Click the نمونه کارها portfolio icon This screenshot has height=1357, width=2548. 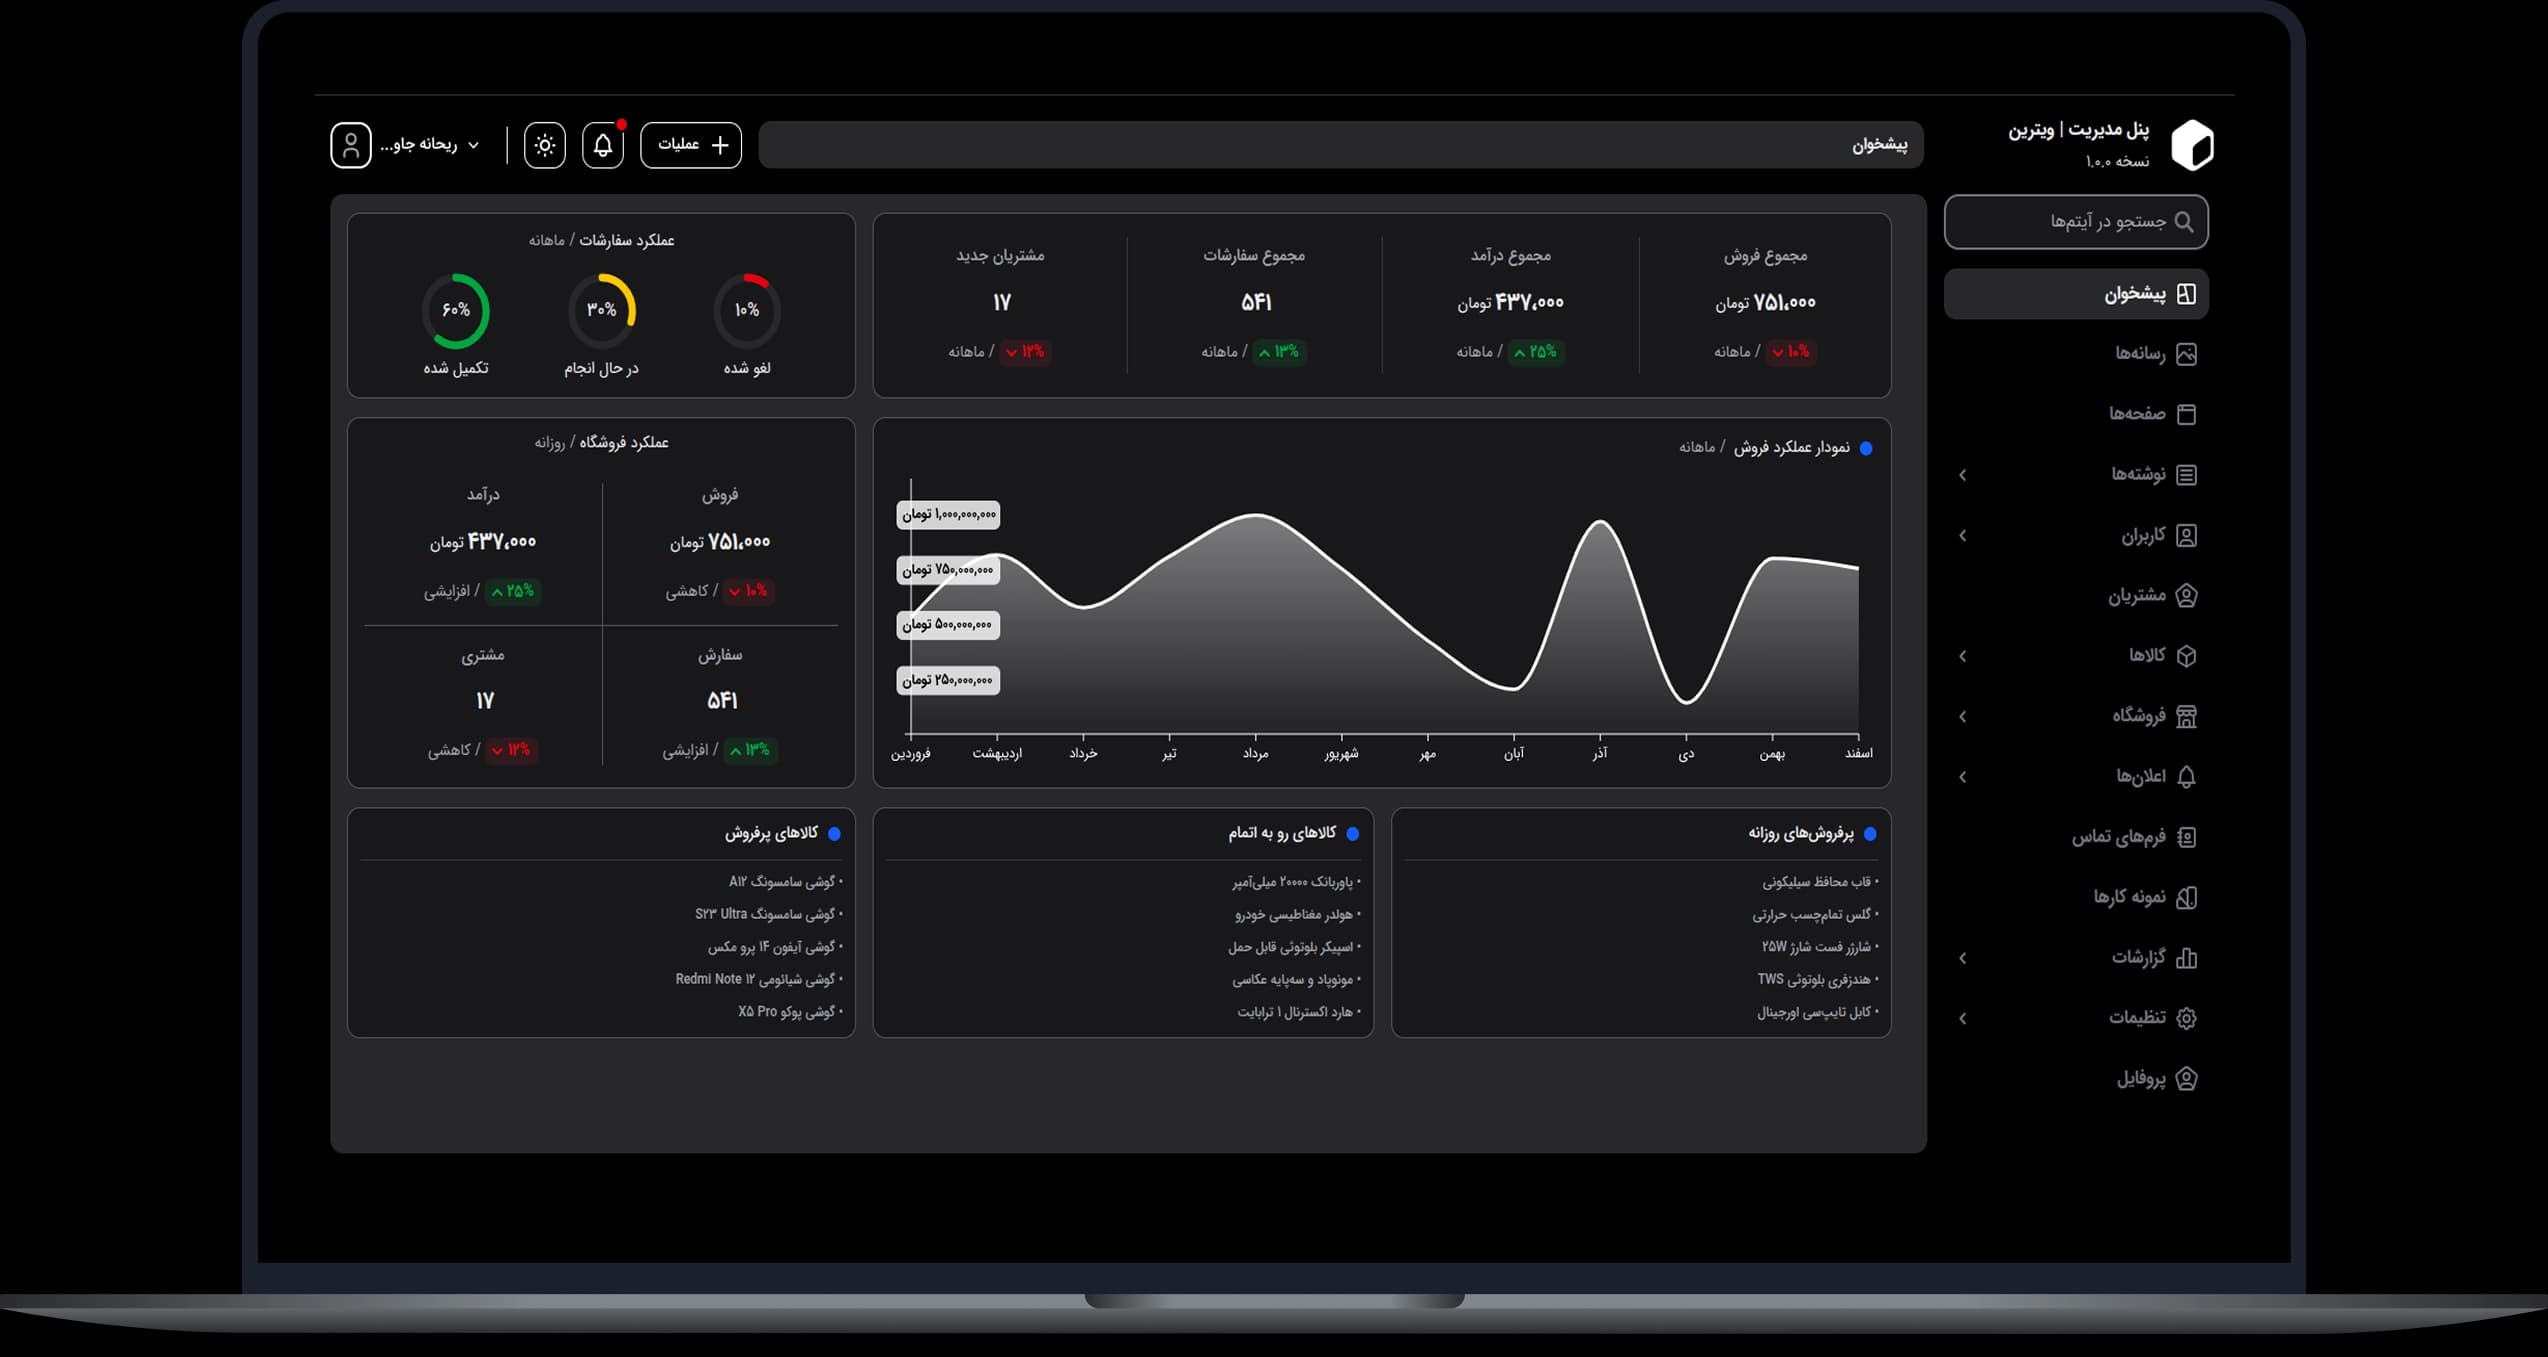2187,897
